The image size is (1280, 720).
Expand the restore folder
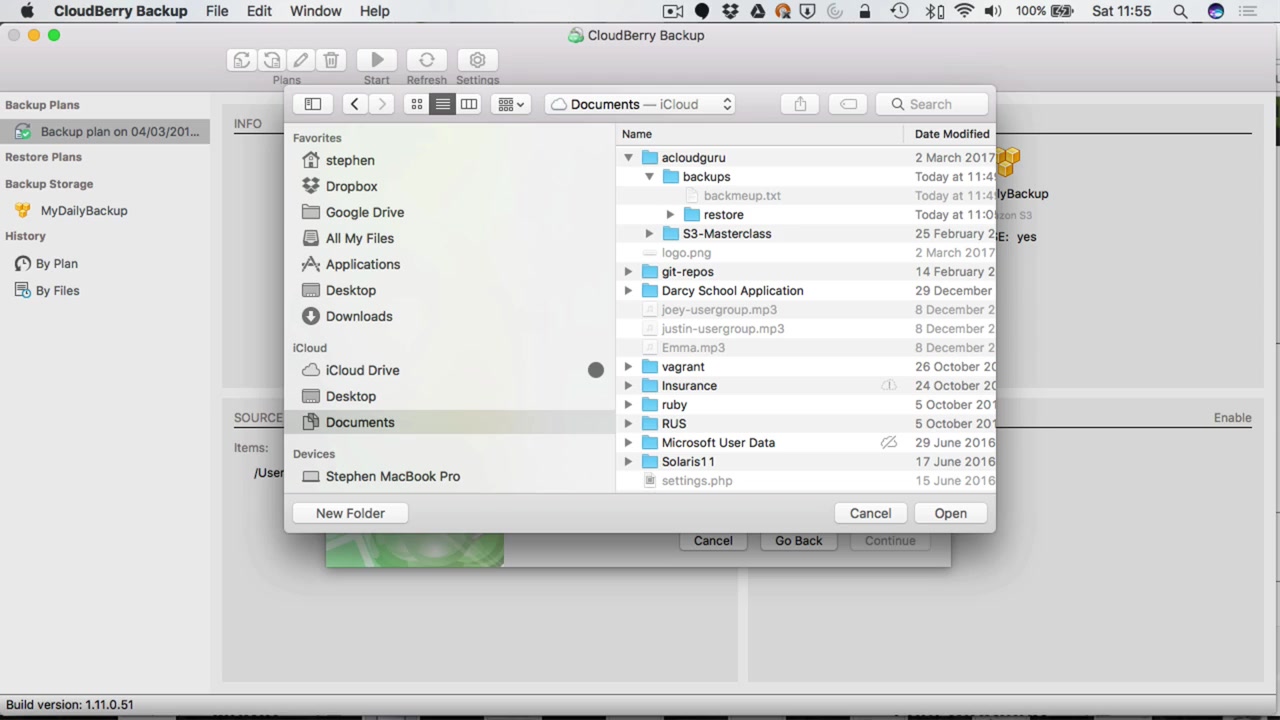coord(670,215)
